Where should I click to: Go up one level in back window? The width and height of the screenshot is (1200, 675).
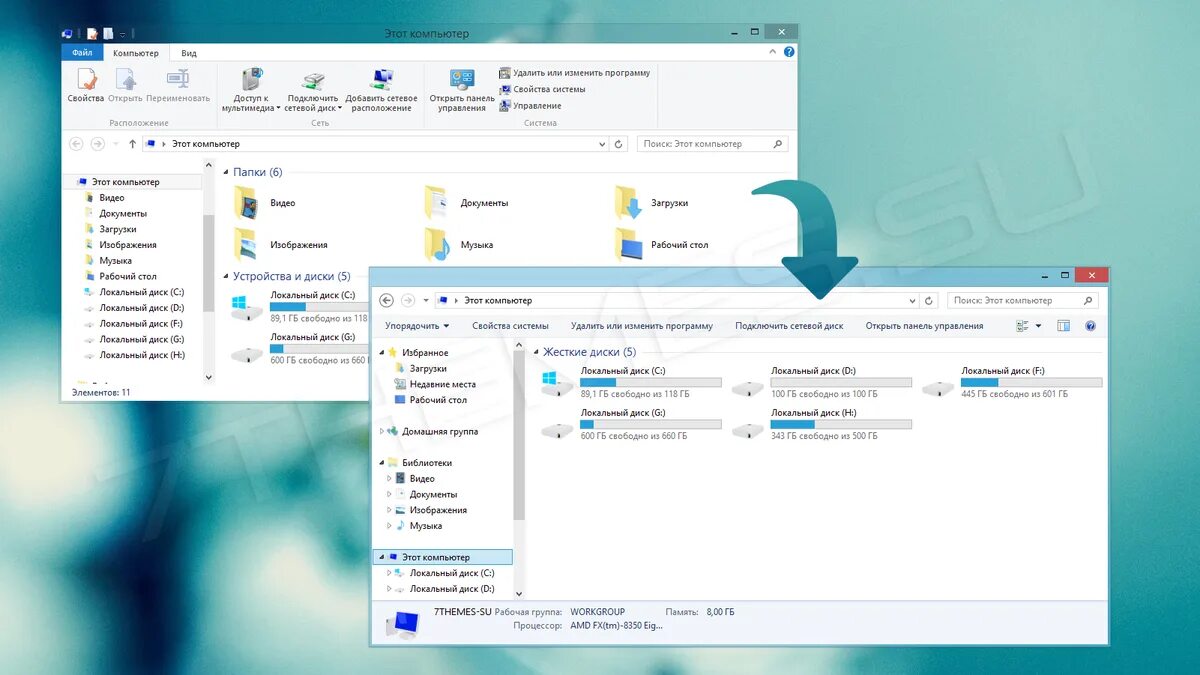(132, 144)
